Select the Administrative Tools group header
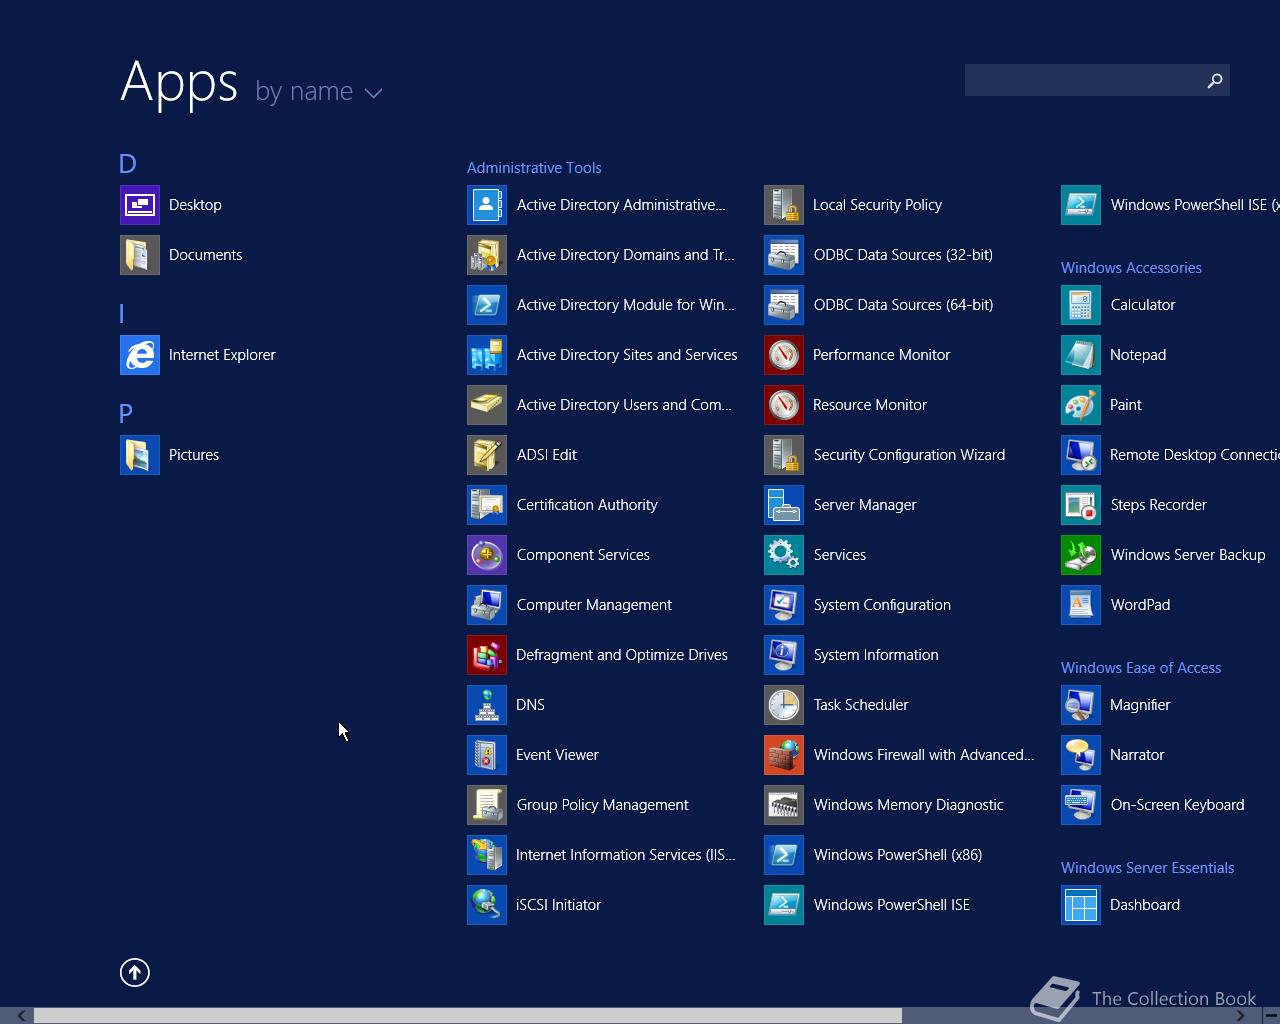 pyautogui.click(x=534, y=168)
